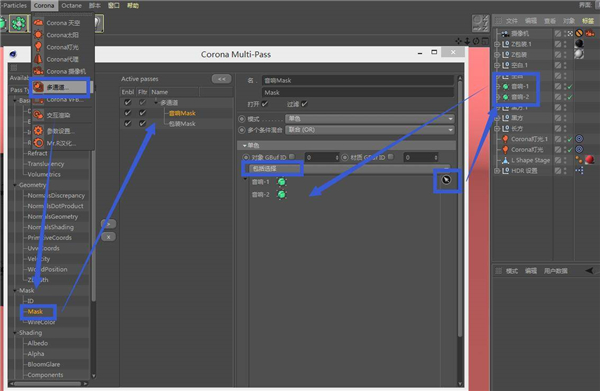Viewport: 600px width, 391px height.
Task: Click the L Shape Stage object icon
Action: [505, 160]
